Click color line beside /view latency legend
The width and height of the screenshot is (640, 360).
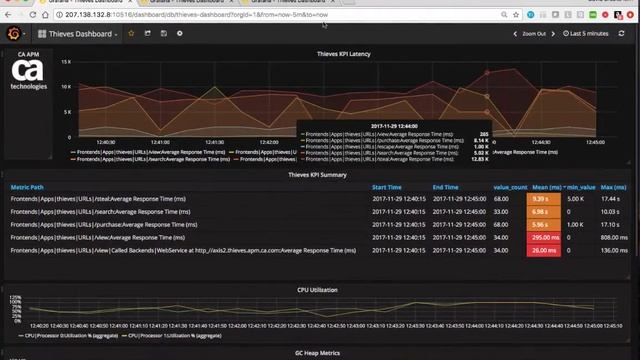pos(73,152)
